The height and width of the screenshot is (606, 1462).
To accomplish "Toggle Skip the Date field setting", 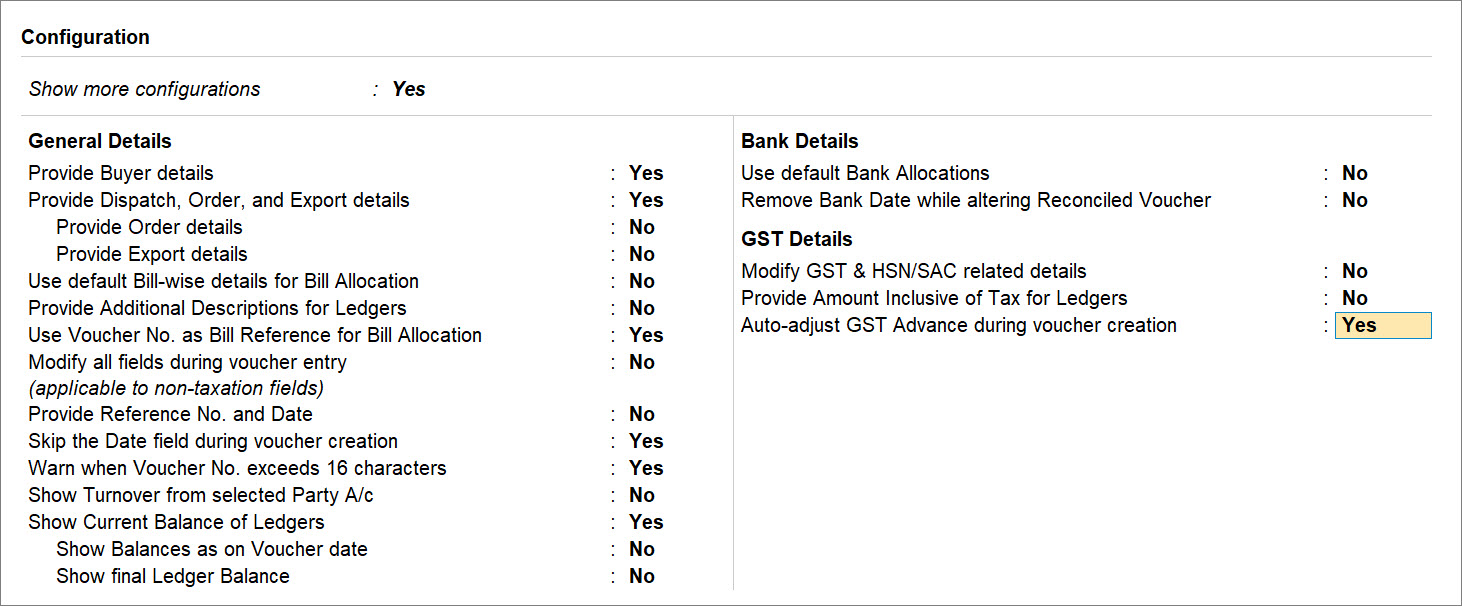I will 646,441.
